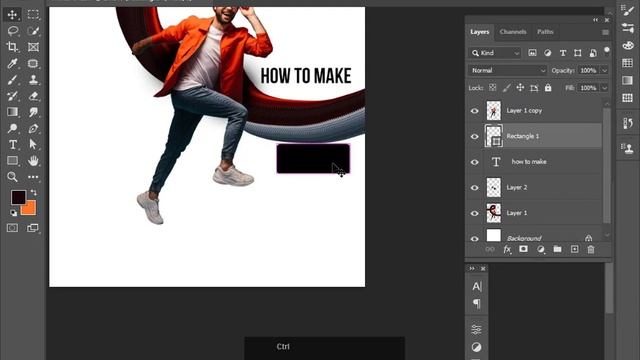Expand the collapsed character panel dock
Image resolution: width=640 pixels, height=360 pixels.
click(x=472, y=269)
